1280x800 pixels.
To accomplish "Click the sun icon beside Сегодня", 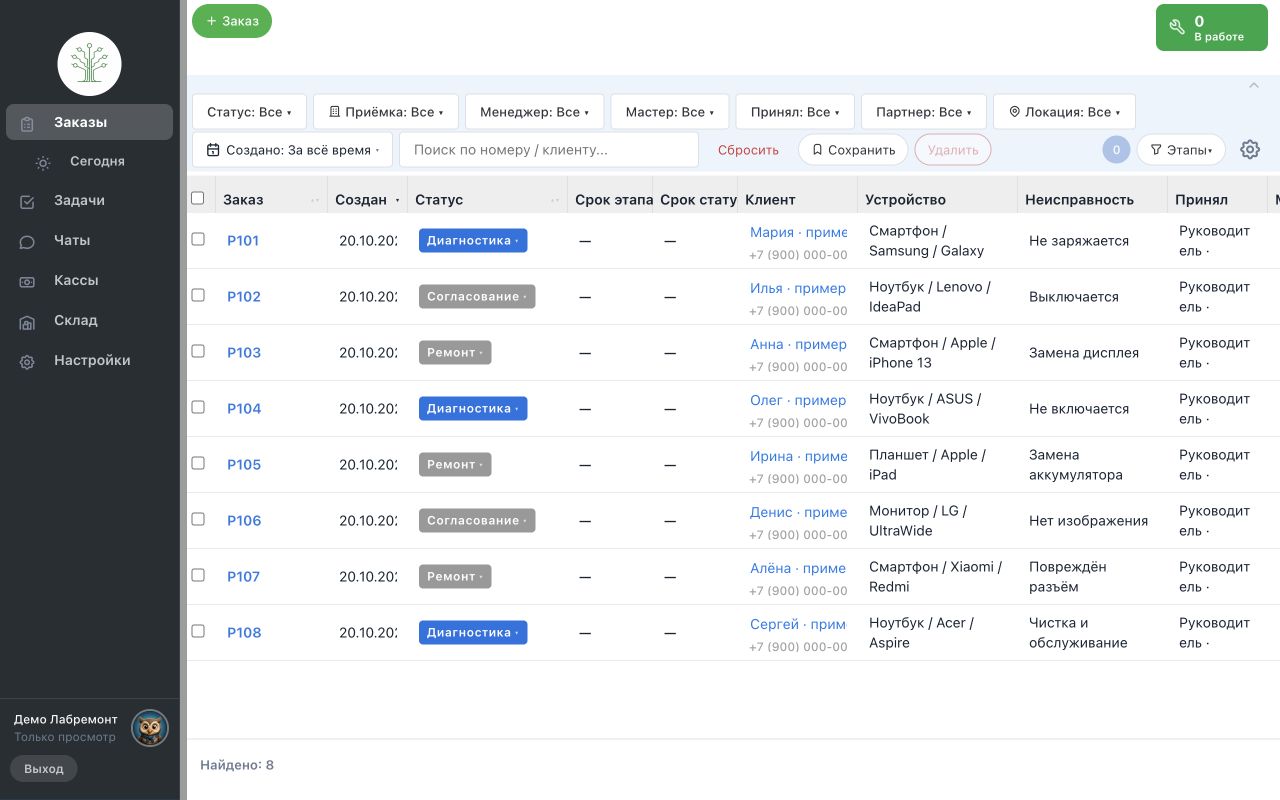I will (x=43, y=162).
